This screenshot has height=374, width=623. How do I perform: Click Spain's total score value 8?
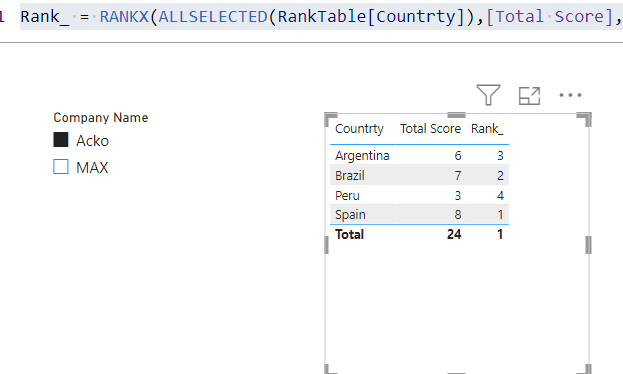tap(458, 215)
